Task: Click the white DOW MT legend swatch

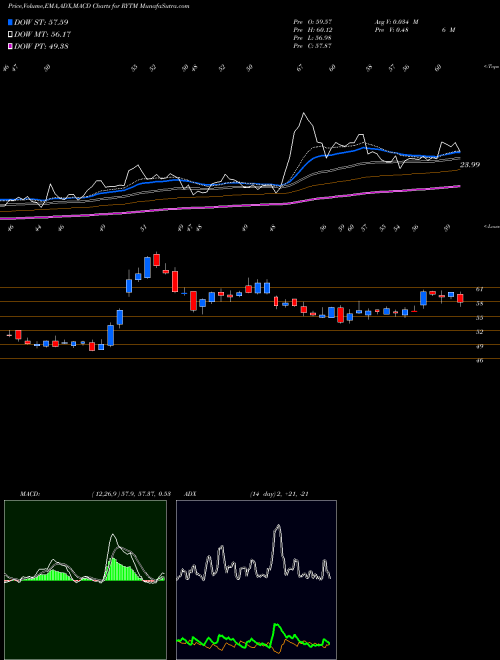Action: tap(10, 34)
